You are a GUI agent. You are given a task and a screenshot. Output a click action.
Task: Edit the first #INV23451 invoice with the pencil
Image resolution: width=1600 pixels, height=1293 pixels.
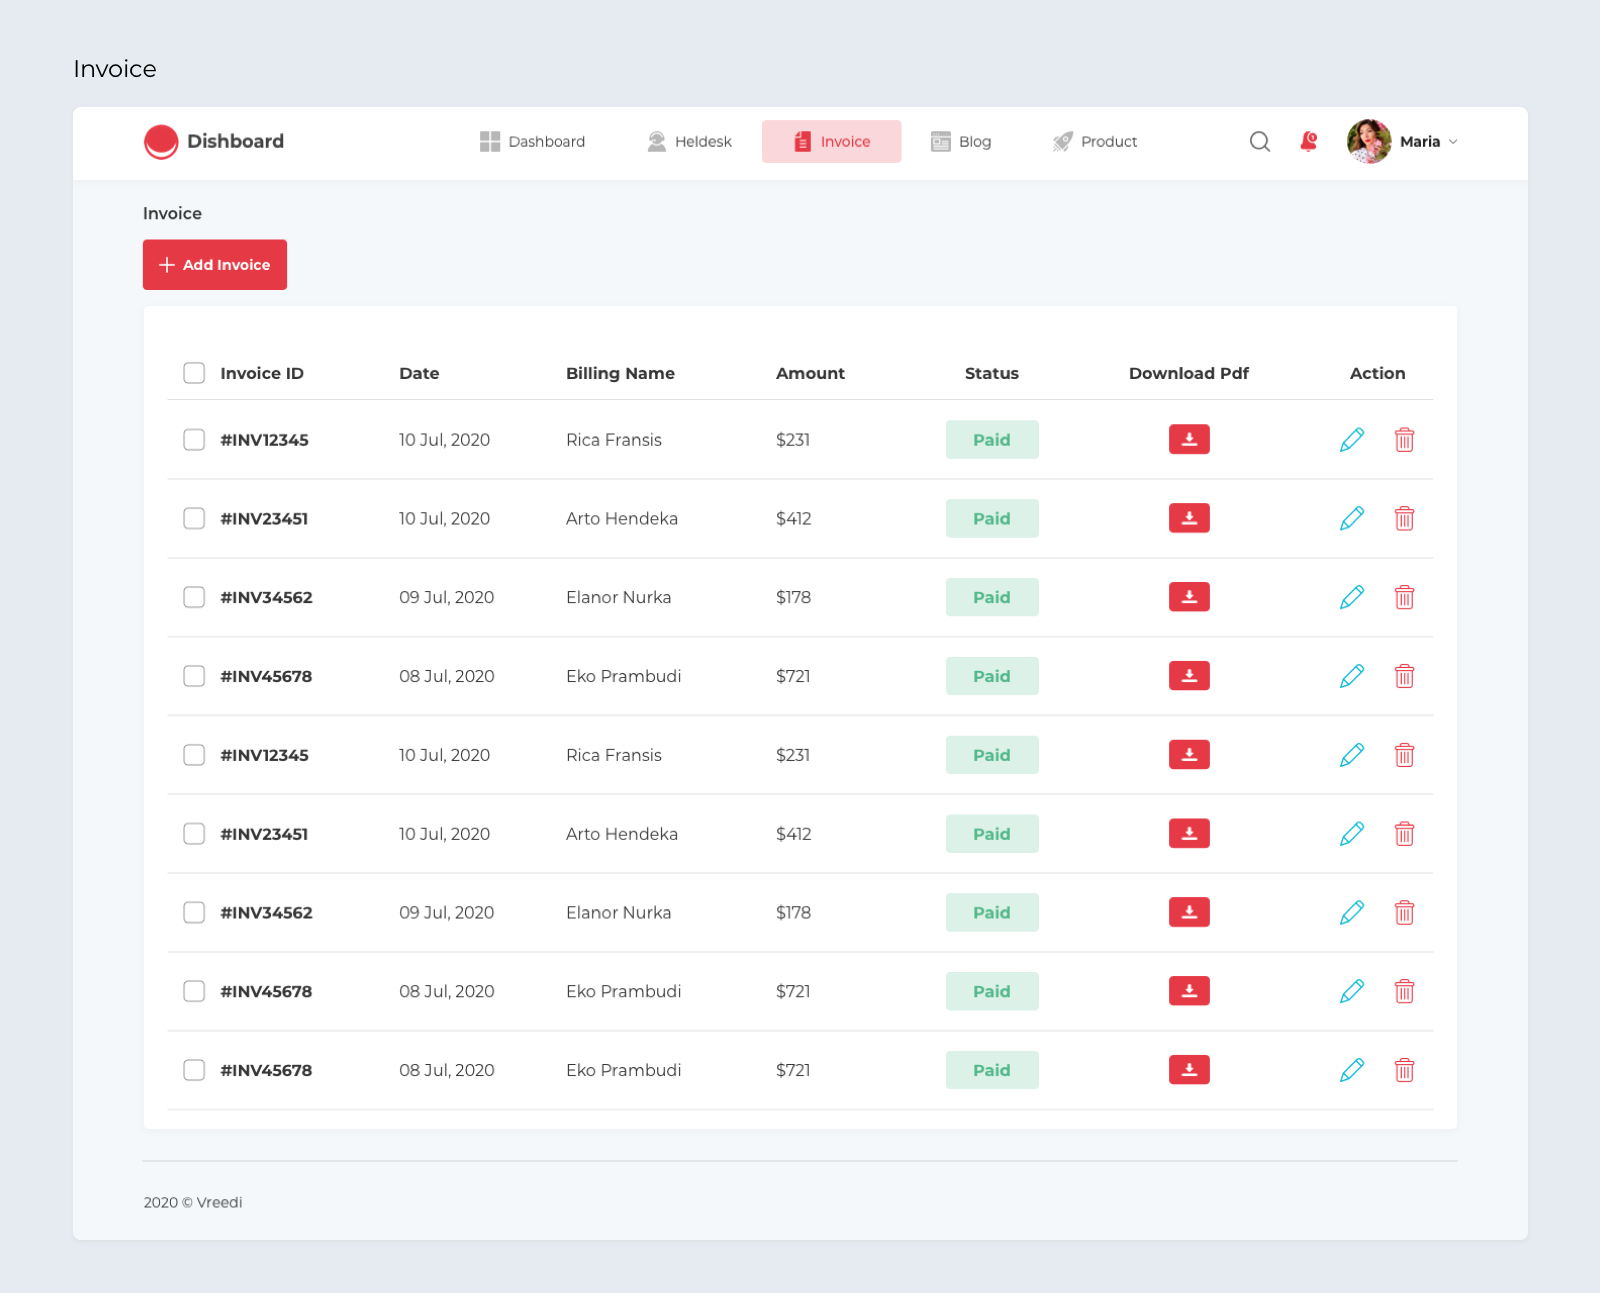click(1352, 518)
